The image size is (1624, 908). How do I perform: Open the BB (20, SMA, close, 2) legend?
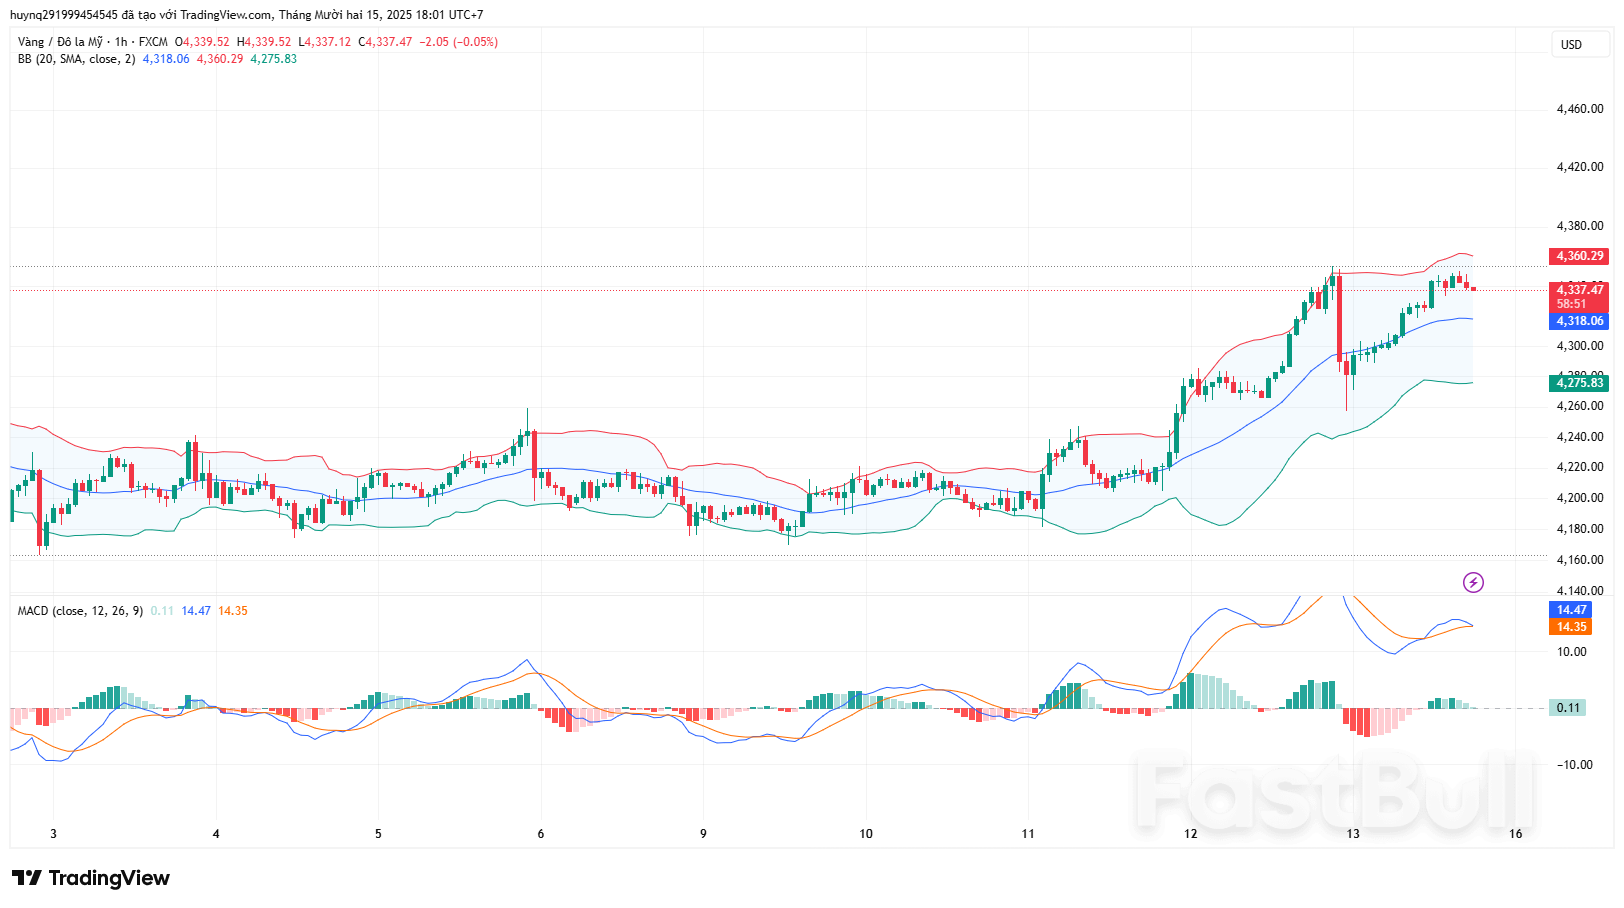click(76, 59)
